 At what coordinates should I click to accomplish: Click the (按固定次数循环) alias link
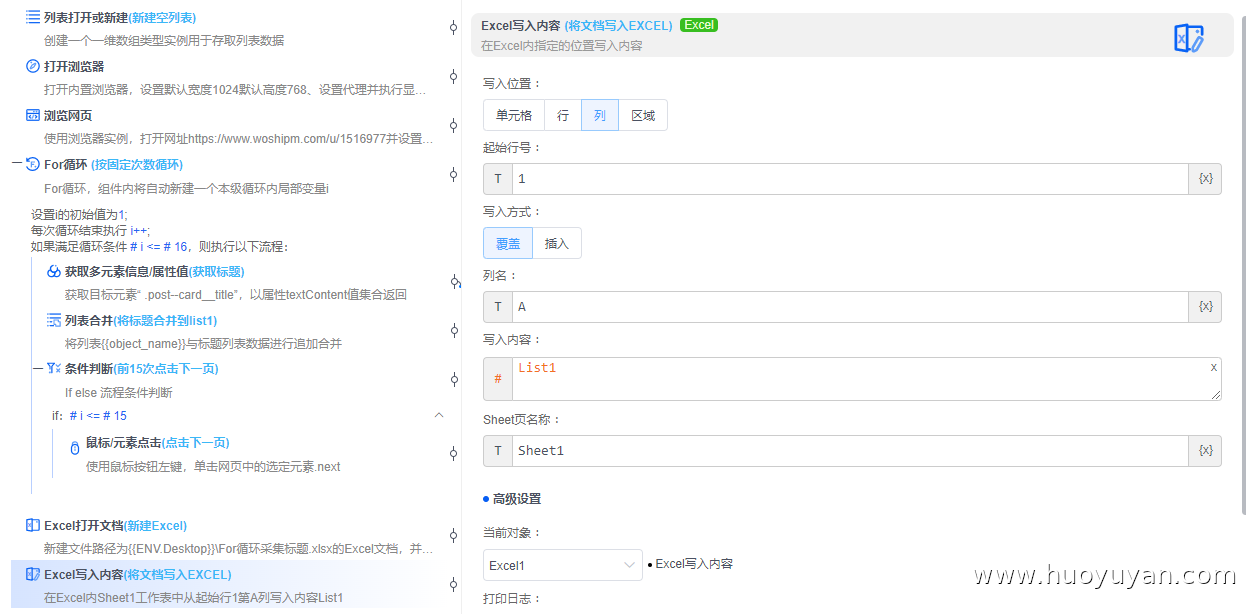click(137, 165)
